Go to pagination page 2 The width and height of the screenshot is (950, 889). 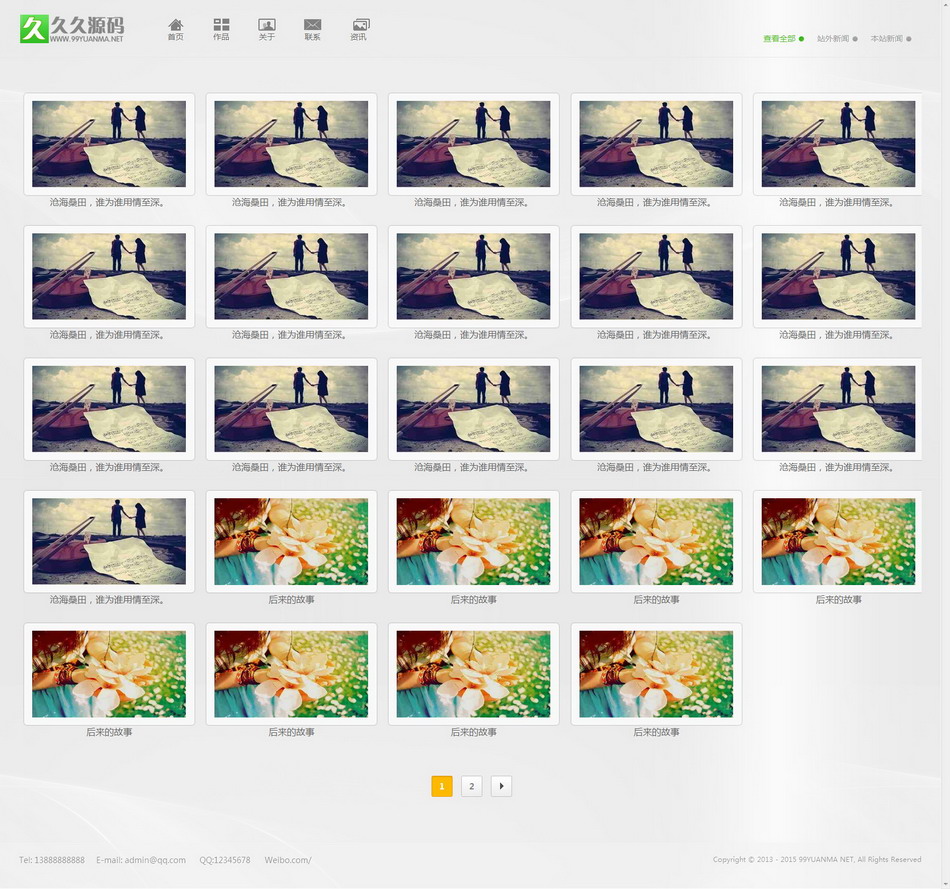471,786
